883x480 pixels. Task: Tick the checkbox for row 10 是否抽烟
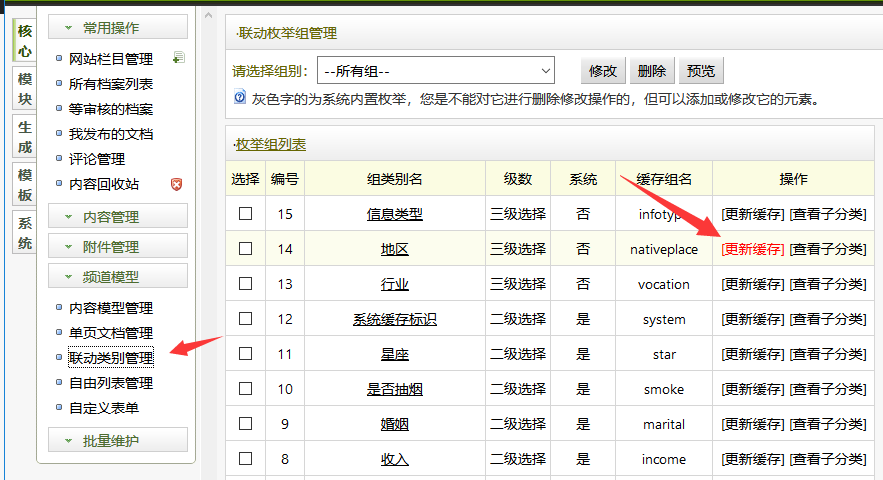tap(246, 388)
